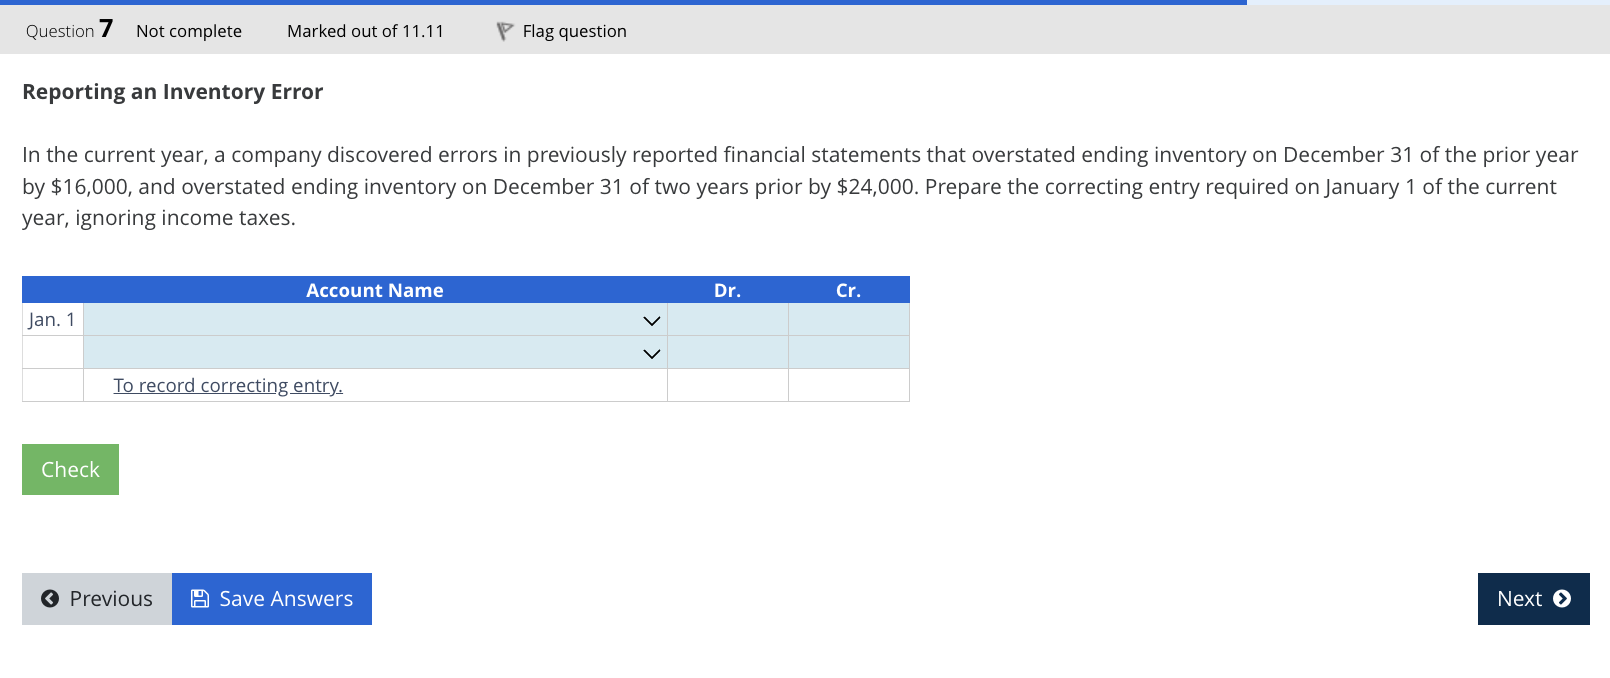Click the Question 7 label
Screen dimensions: 1610x678
tap(66, 31)
